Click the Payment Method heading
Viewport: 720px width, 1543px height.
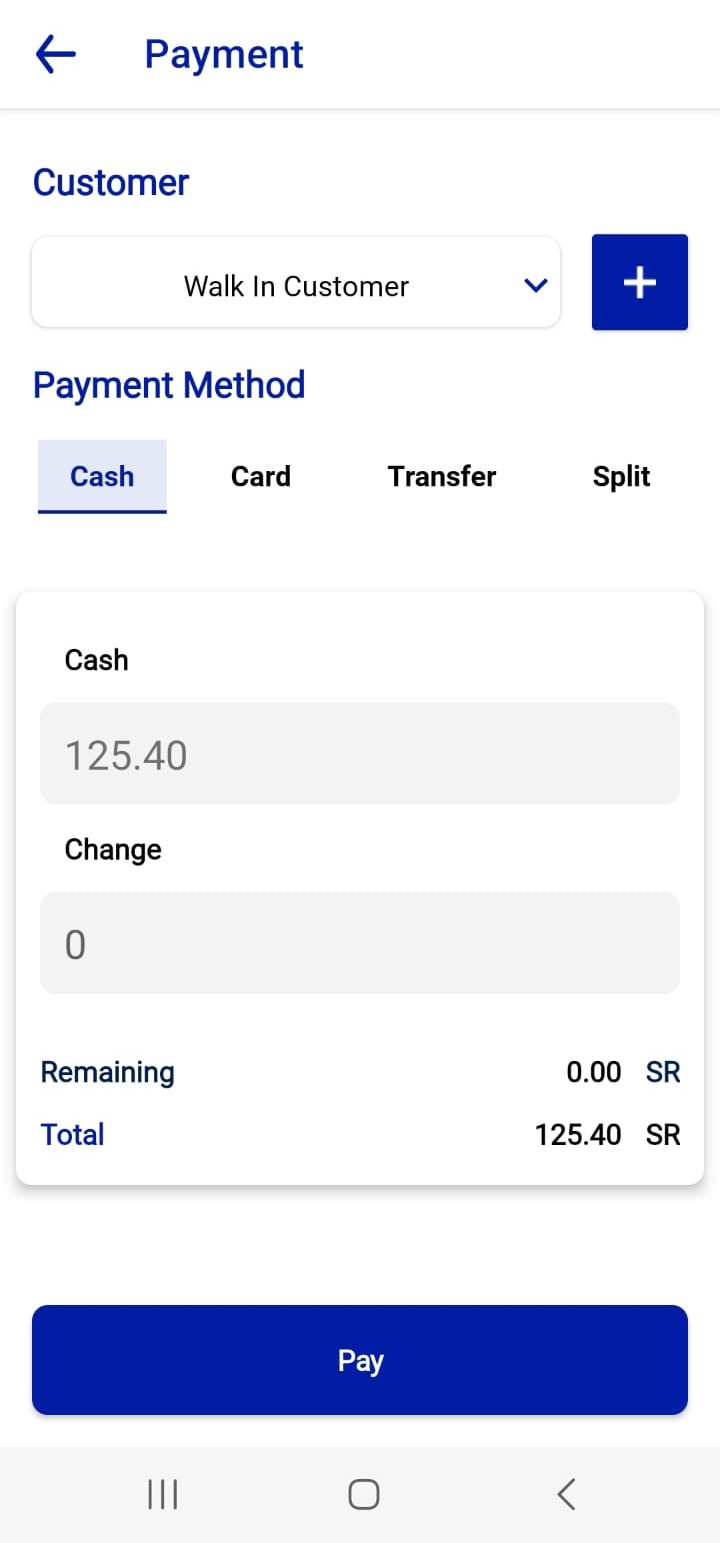(x=169, y=385)
